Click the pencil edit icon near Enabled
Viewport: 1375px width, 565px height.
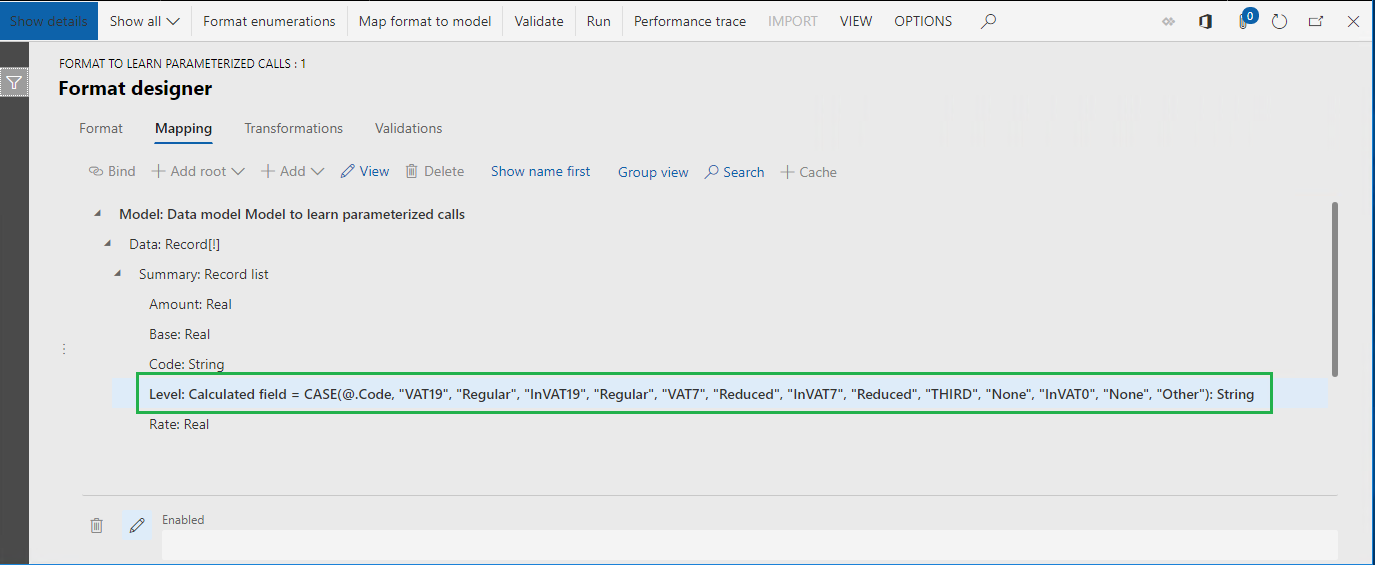(x=137, y=525)
